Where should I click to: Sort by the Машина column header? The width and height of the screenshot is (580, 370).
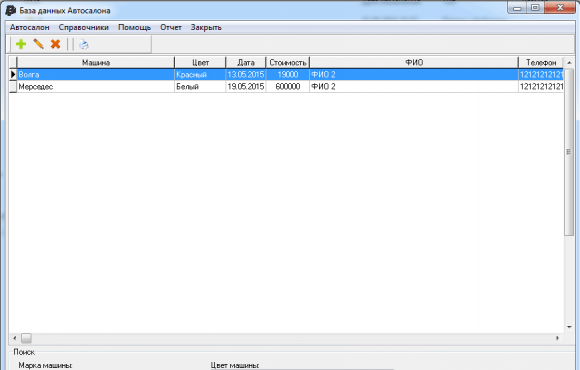click(x=96, y=63)
